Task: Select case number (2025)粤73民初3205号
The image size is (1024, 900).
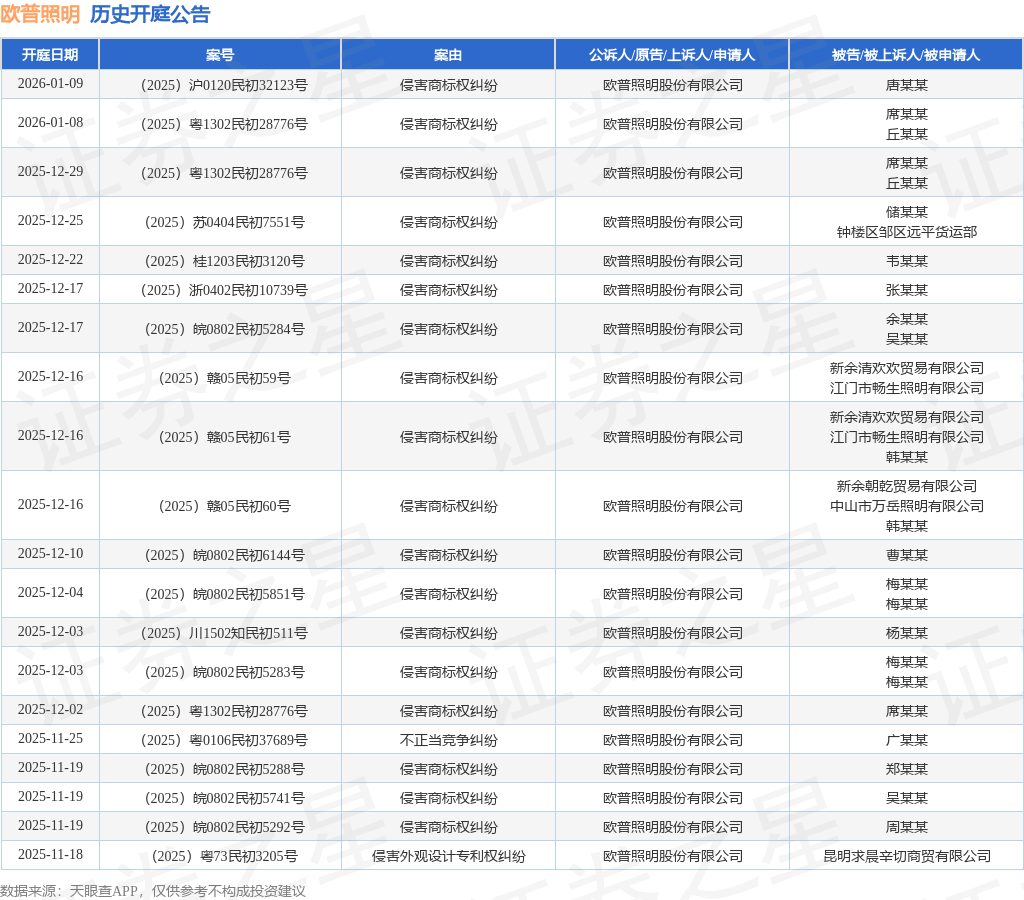Action: tap(224, 856)
